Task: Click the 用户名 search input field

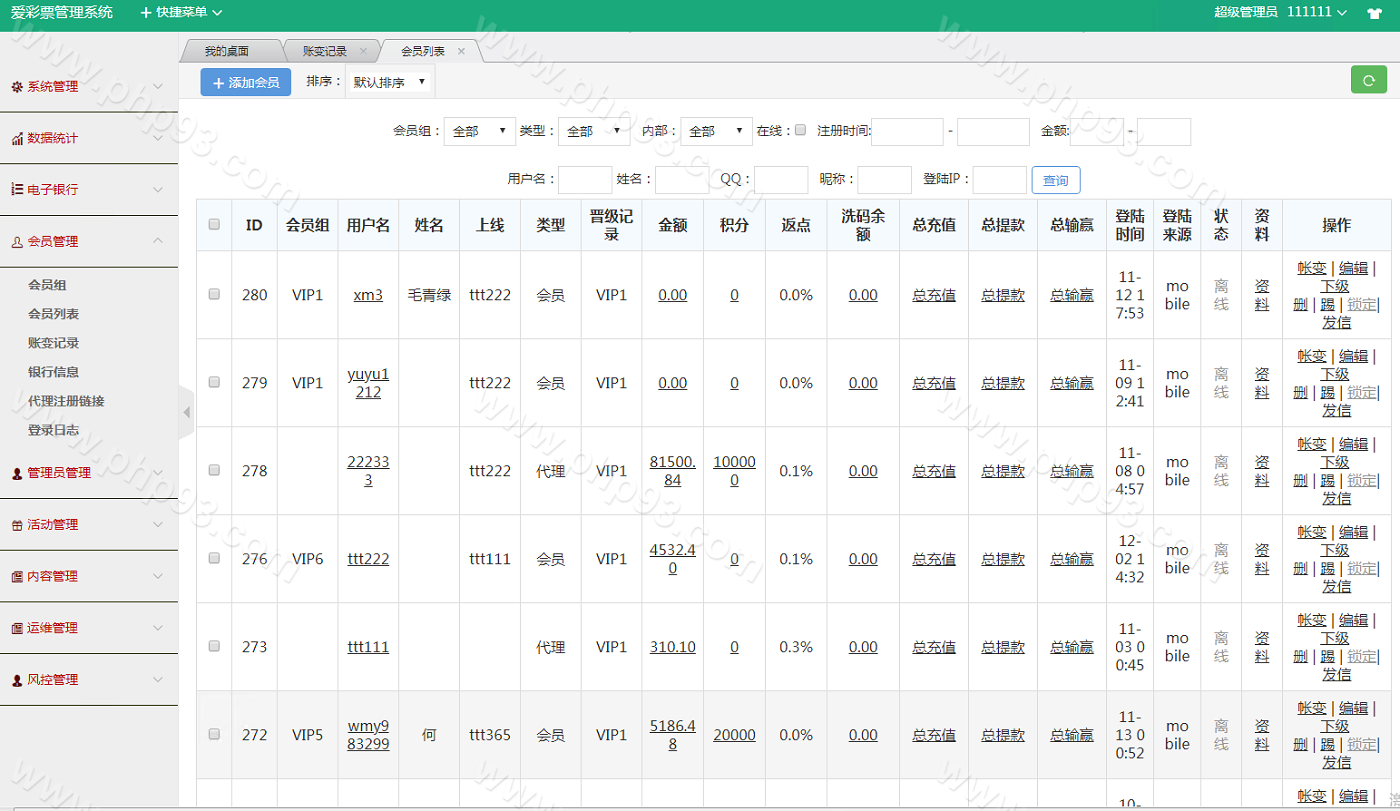Action: 584,180
